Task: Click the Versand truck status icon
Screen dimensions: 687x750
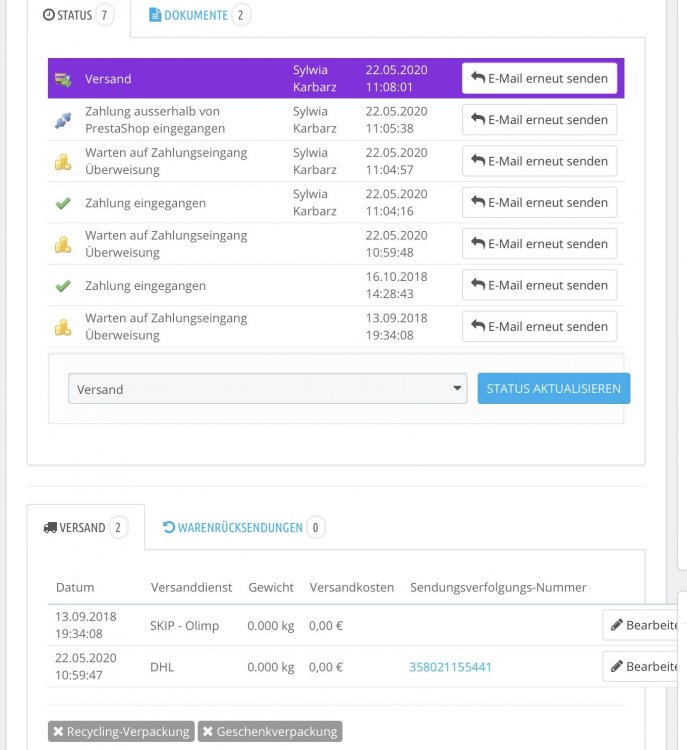Action: point(63,79)
